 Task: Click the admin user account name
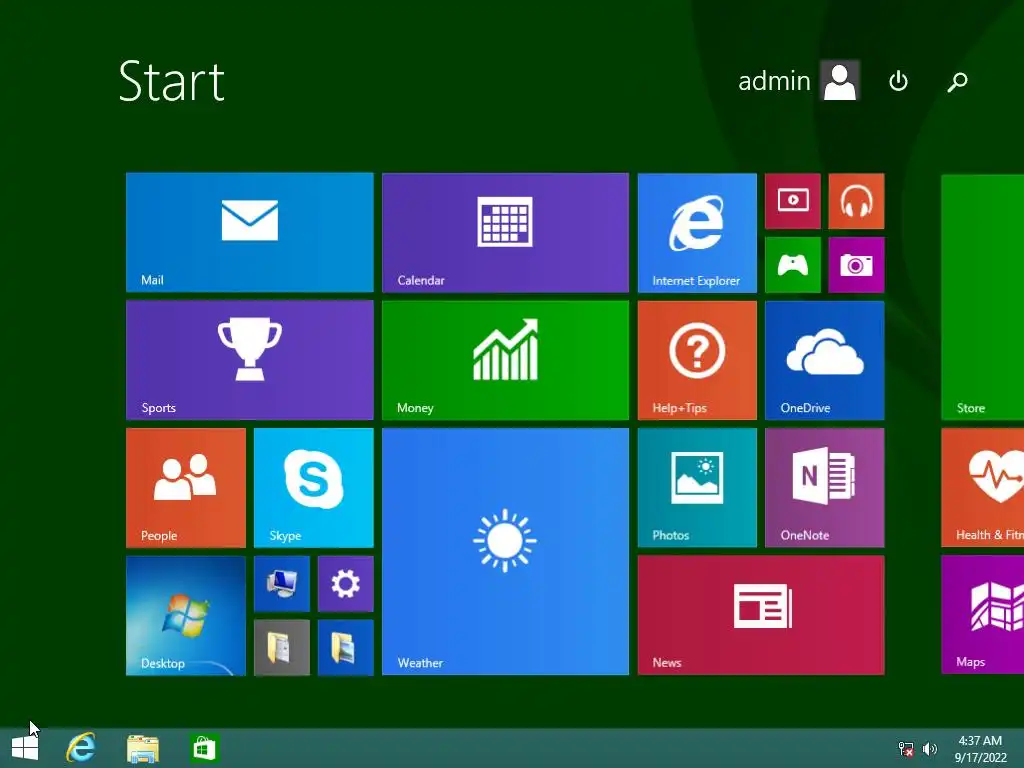[774, 81]
